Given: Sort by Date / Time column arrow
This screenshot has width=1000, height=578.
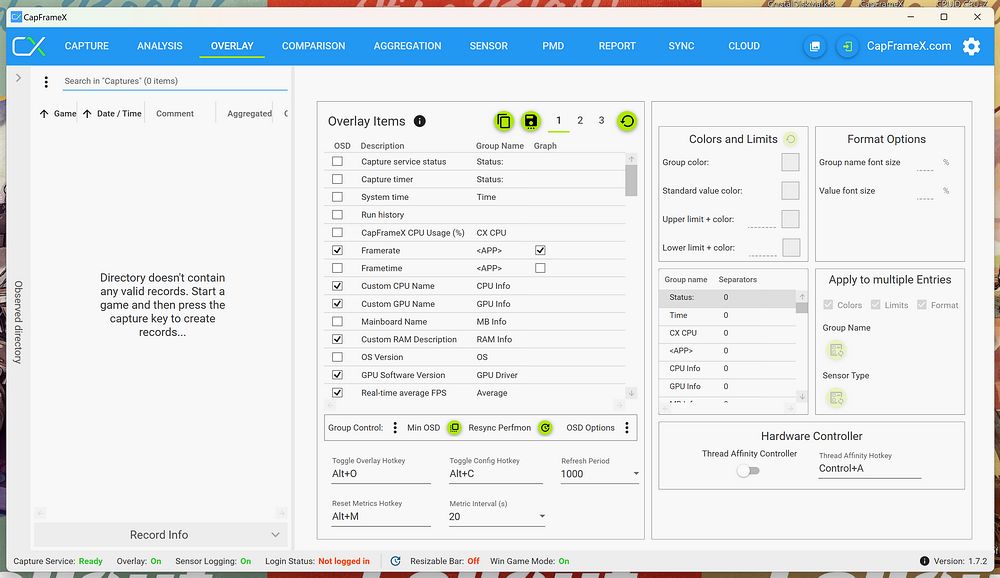Looking at the screenshot, I should click(87, 114).
